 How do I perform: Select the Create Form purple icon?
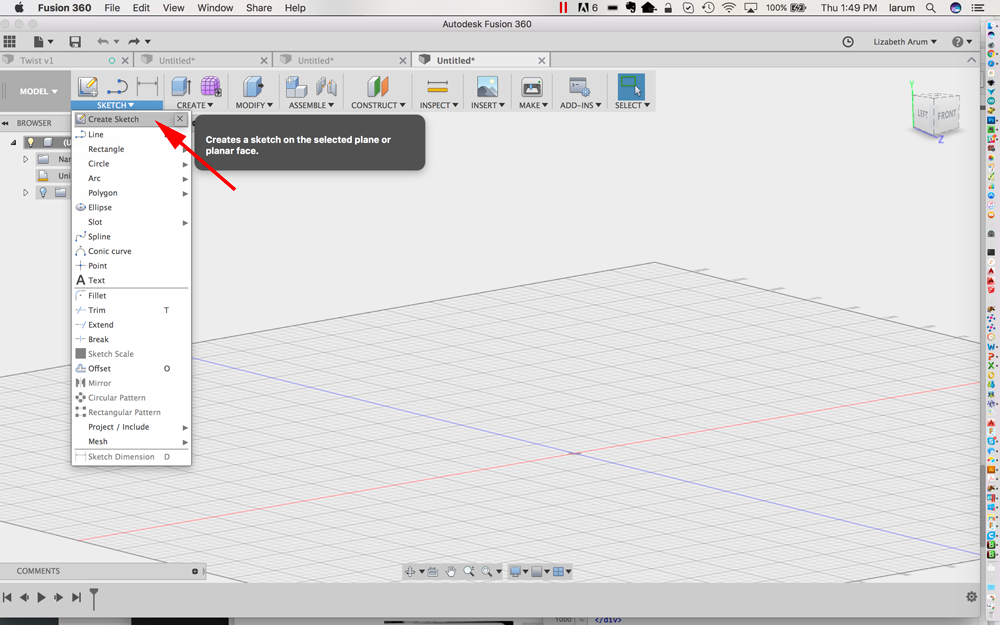tap(210, 87)
